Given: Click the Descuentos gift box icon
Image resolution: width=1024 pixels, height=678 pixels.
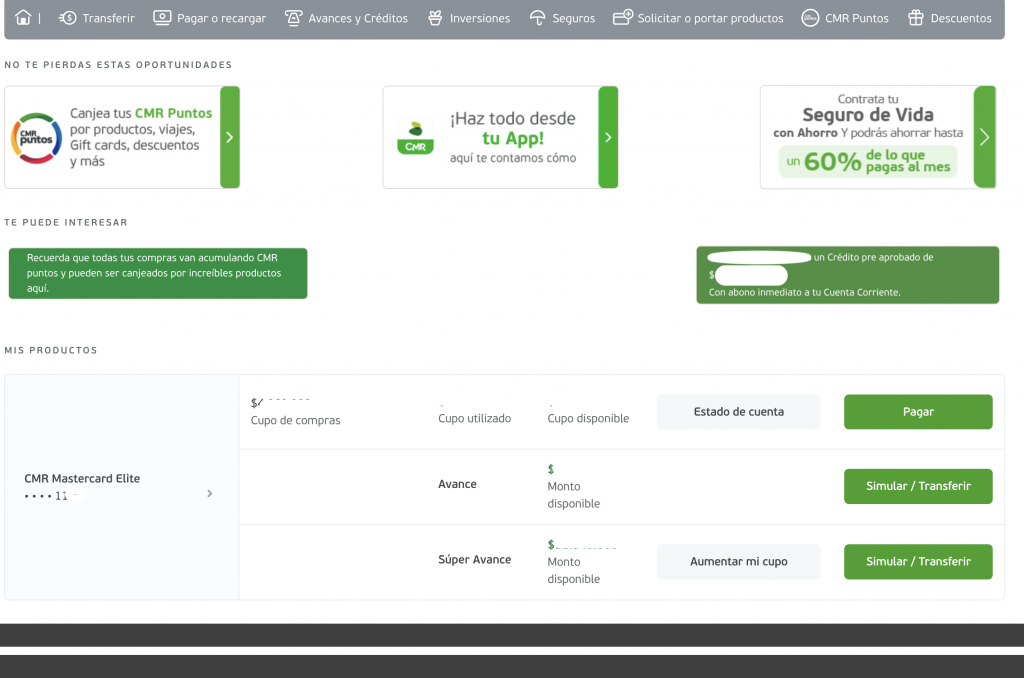Looking at the screenshot, I should 916,18.
